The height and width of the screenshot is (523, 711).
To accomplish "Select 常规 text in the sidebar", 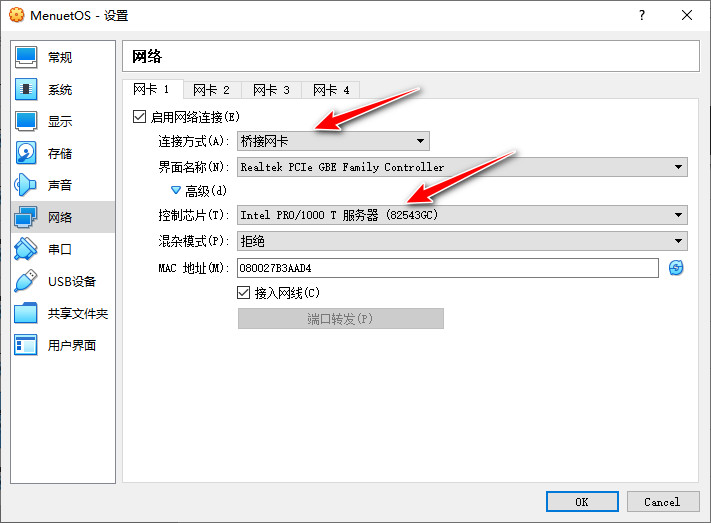I will click(60, 58).
